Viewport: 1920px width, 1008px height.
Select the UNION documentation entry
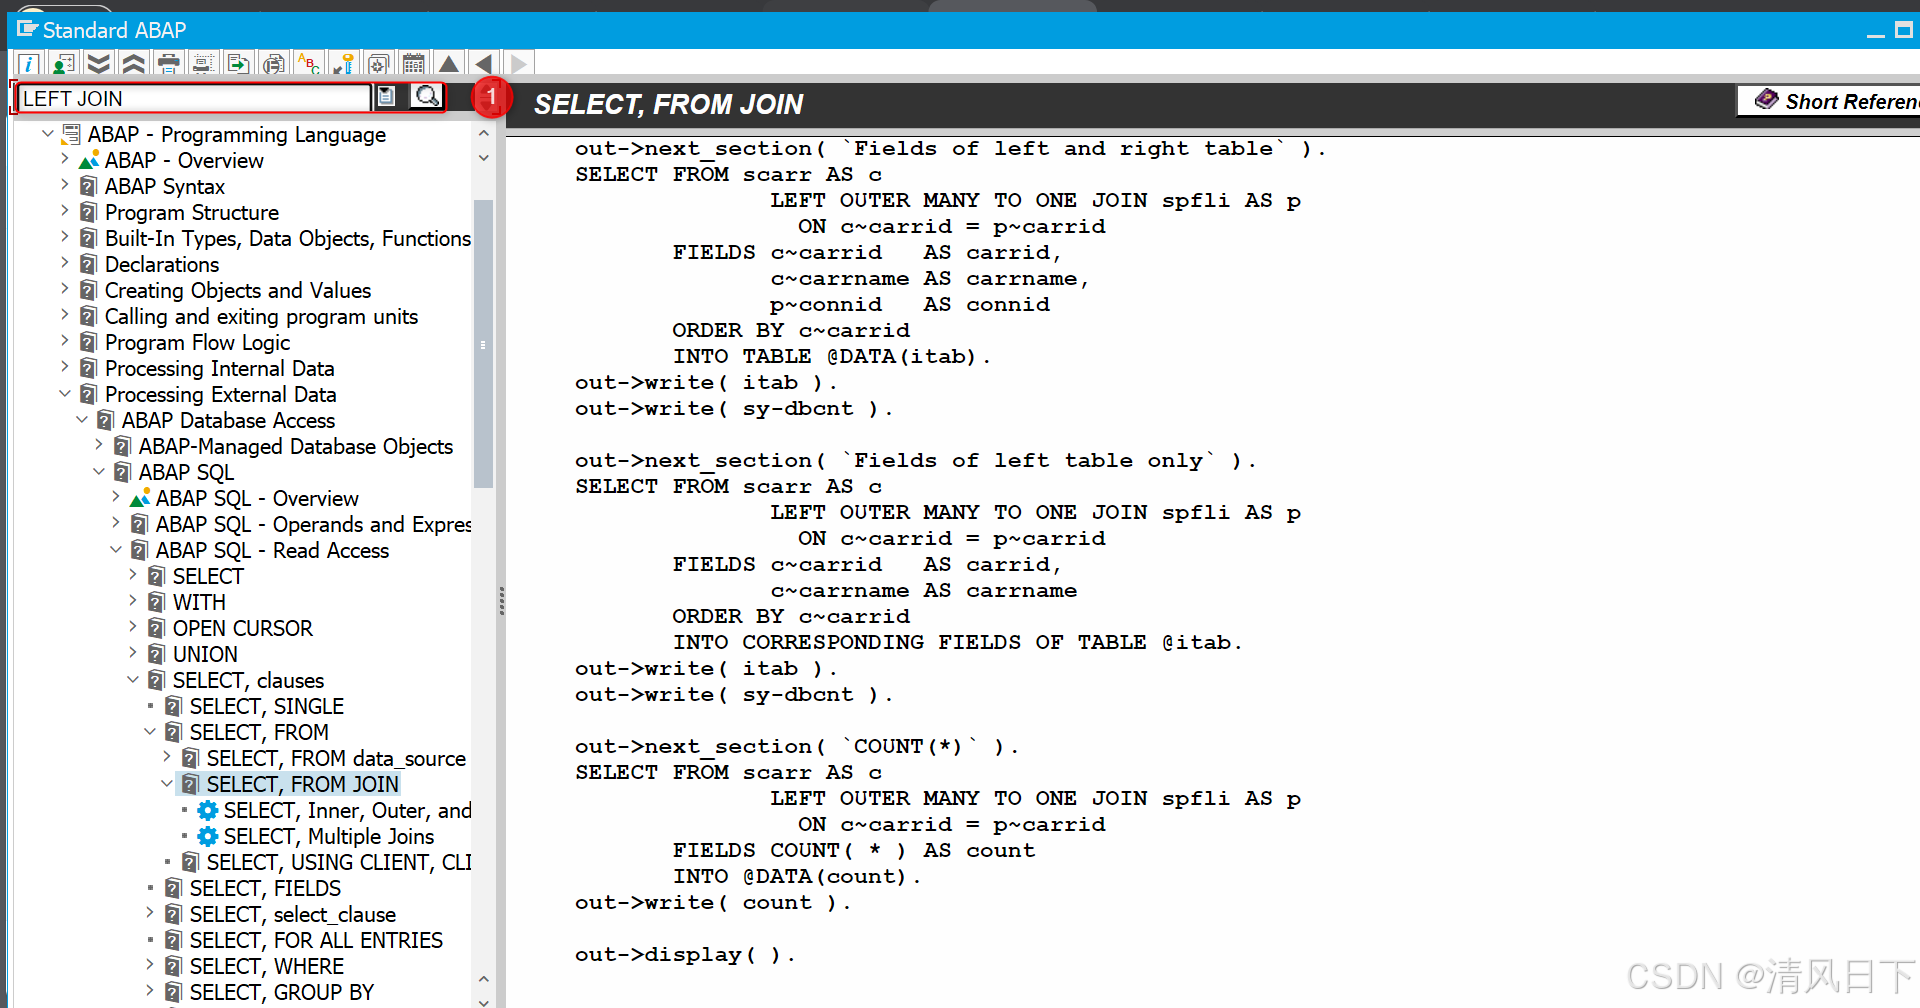205,653
